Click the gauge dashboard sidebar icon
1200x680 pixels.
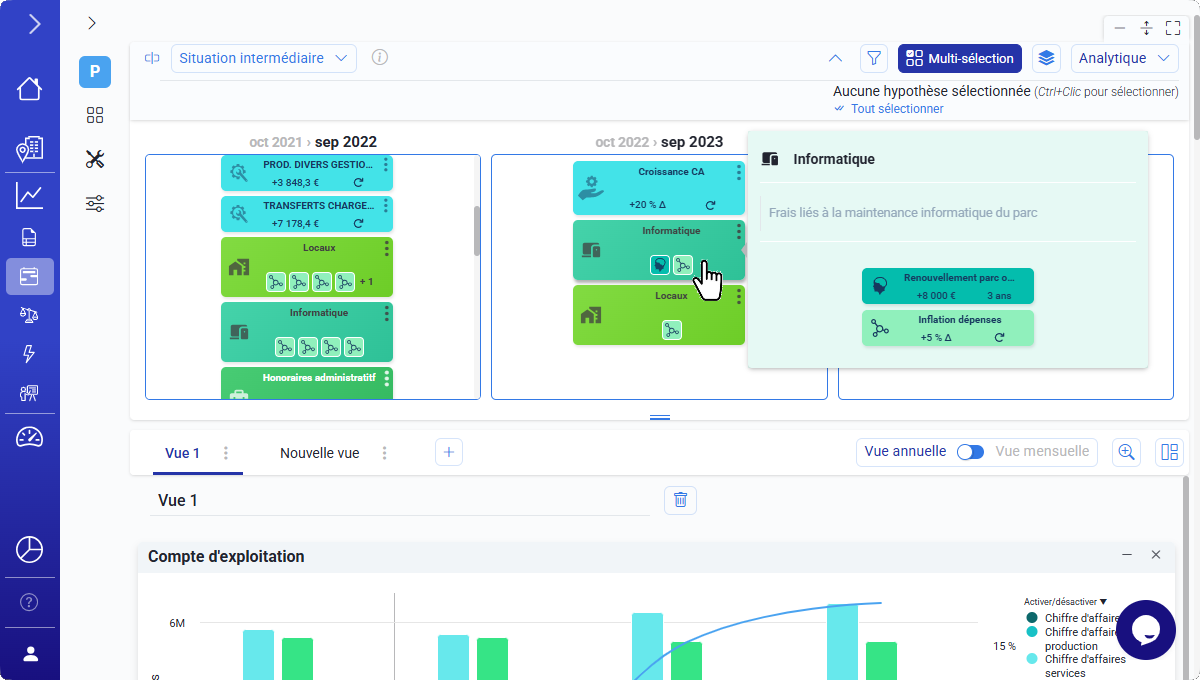tap(29, 437)
